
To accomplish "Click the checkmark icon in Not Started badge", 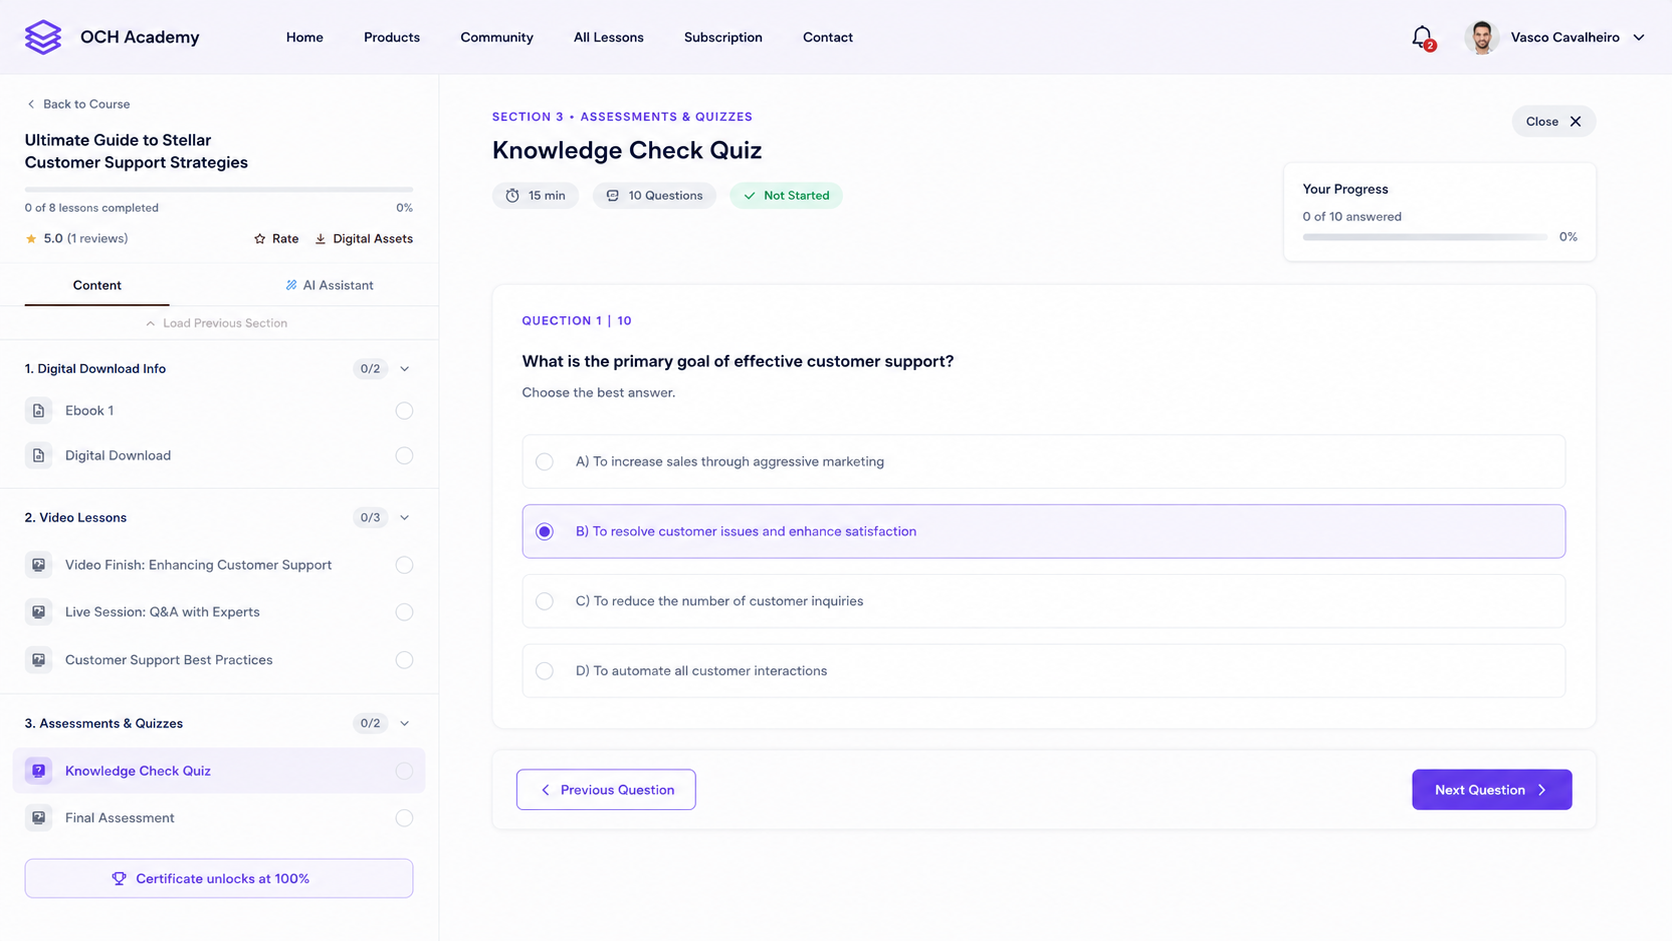I will pos(749,196).
